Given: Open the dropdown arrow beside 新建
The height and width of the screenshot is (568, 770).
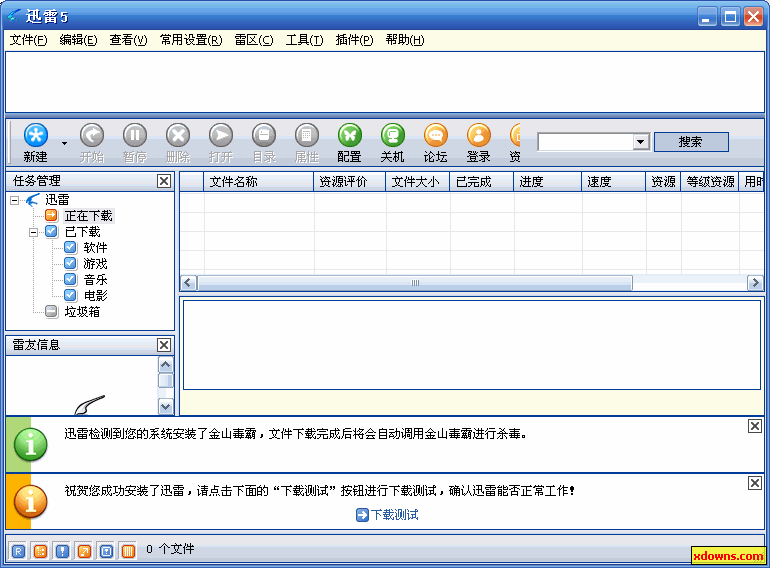Looking at the screenshot, I should point(64,143).
